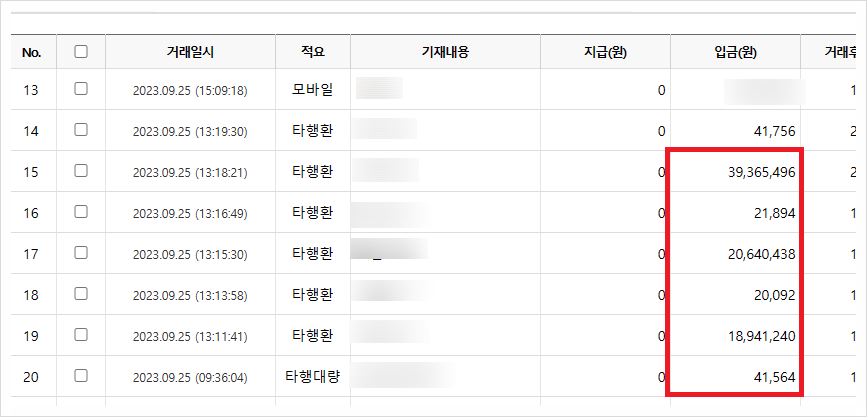Check the checkbox for row 19
Image resolution: width=867 pixels, height=417 pixels.
(81, 335)
